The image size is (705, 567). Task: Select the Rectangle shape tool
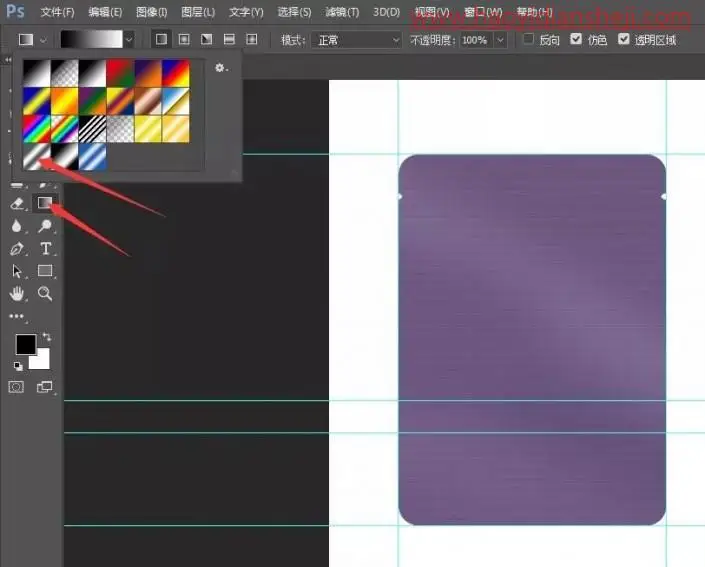pos(45,271)
